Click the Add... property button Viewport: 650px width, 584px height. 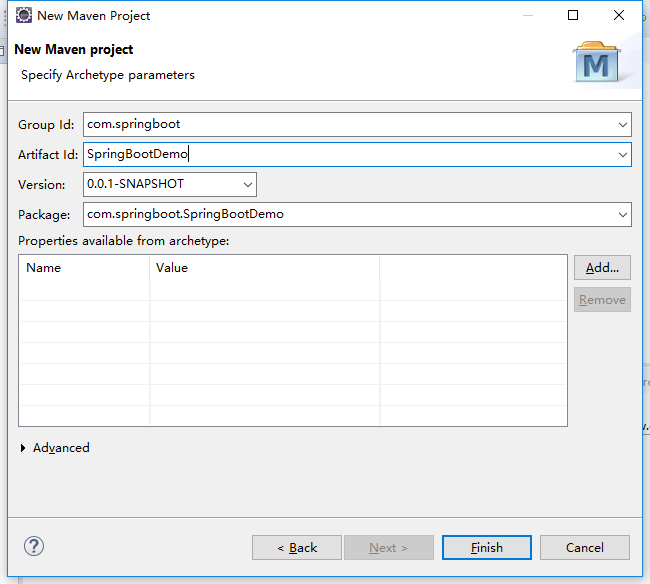tap(602, 268)
